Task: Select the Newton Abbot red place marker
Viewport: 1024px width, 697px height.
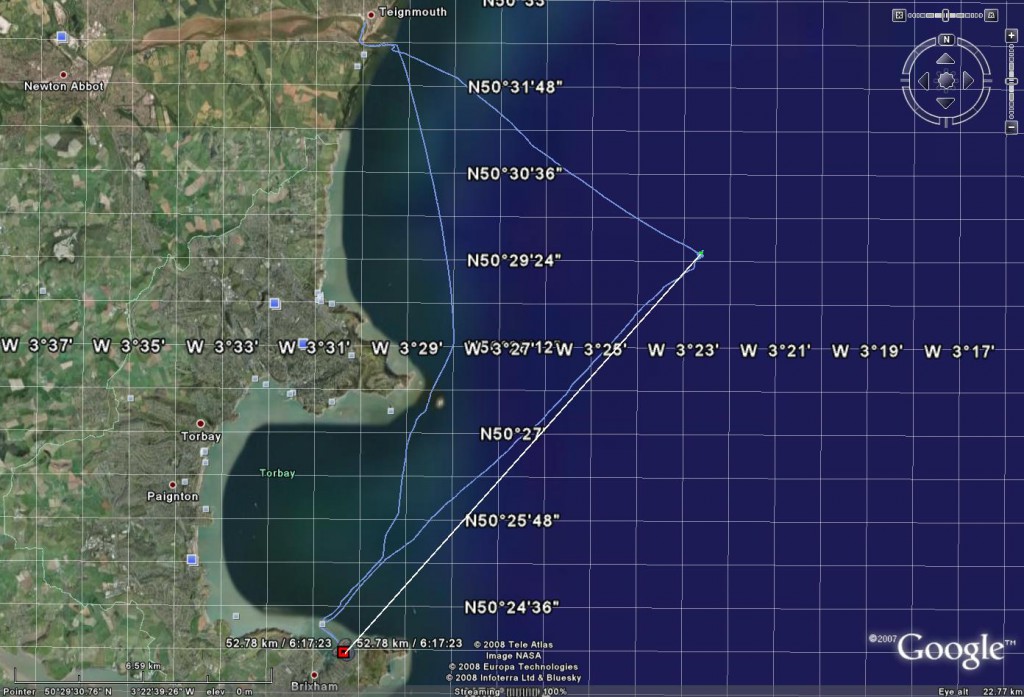Action: click(x=63, y=75)
